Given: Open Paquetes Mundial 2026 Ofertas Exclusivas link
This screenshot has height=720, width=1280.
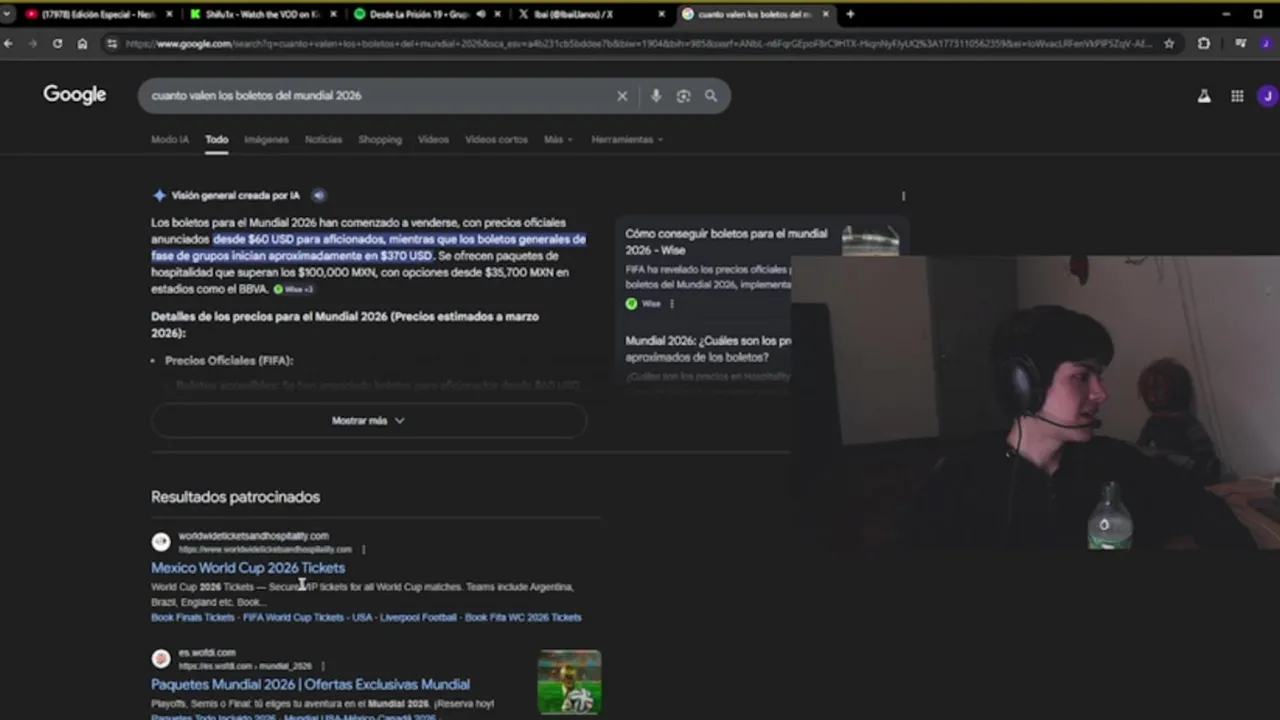Looking at the screenshot, I should [x=310, y=685].
